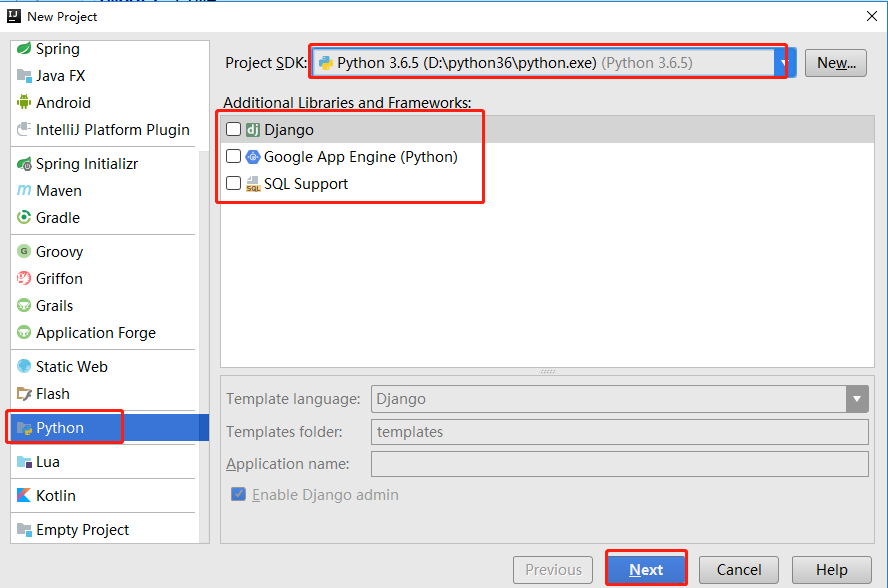The height and width of the screenshot is (588, 888).
Task: Click the Python logo in SDK field
Action: pyautogui.click(x=326, y=63)
